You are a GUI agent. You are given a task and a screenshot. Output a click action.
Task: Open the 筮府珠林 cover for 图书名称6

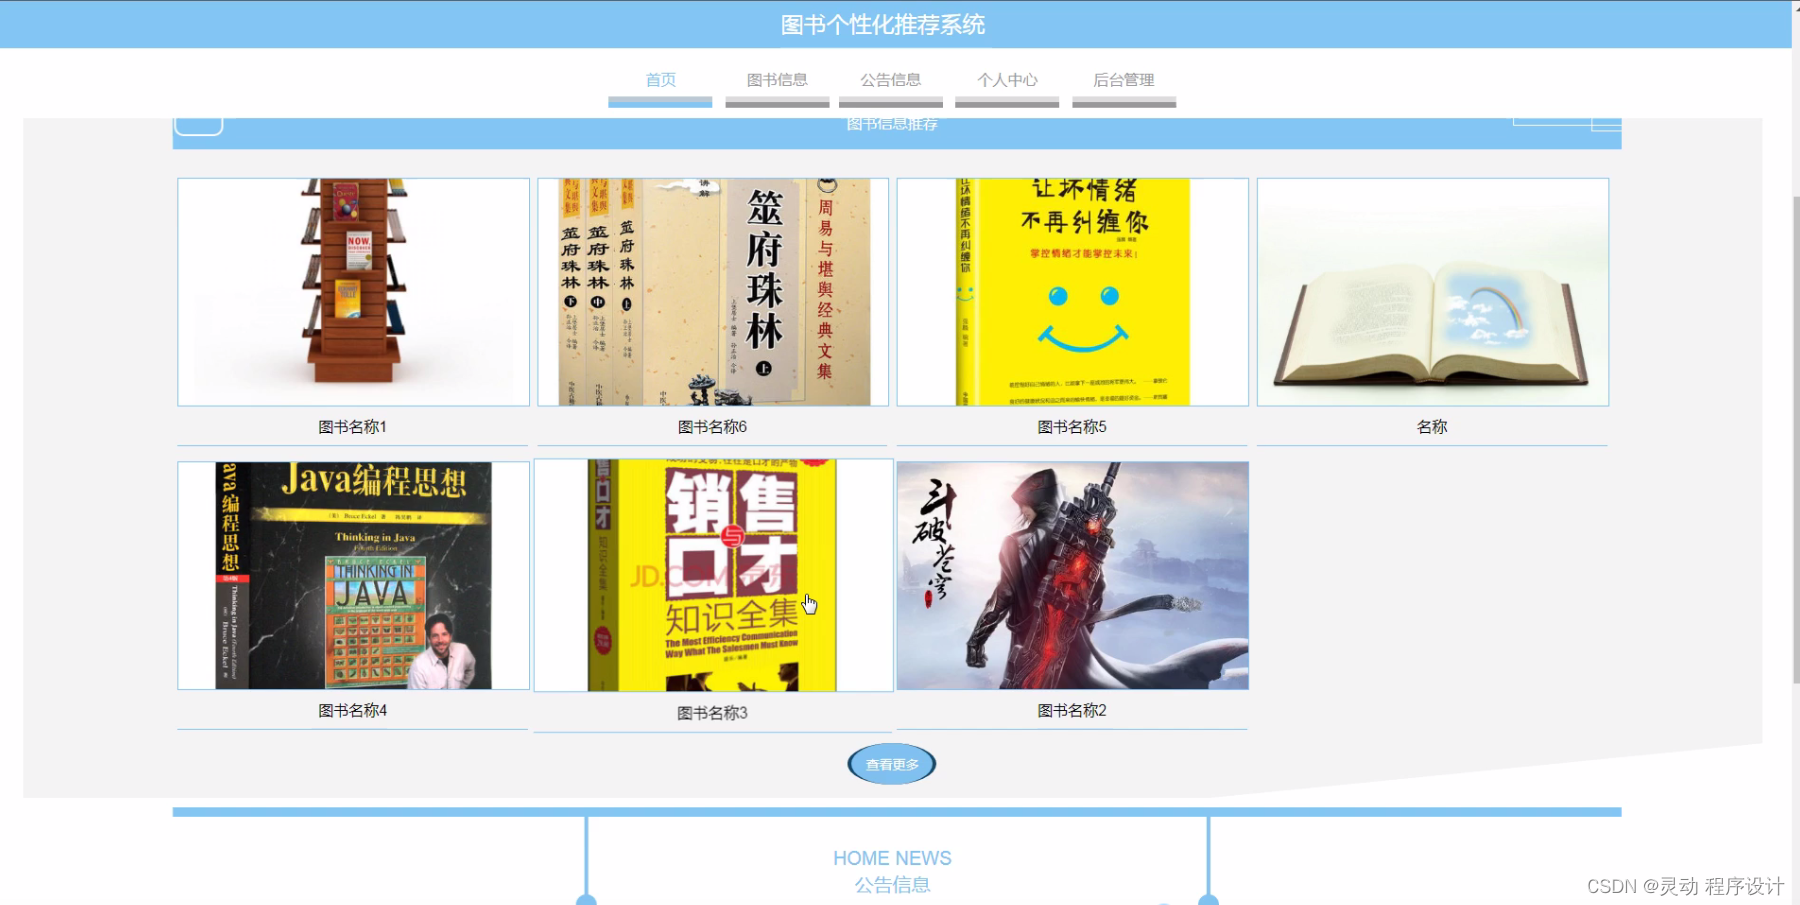pyautogui.click(x=711, y=291)
